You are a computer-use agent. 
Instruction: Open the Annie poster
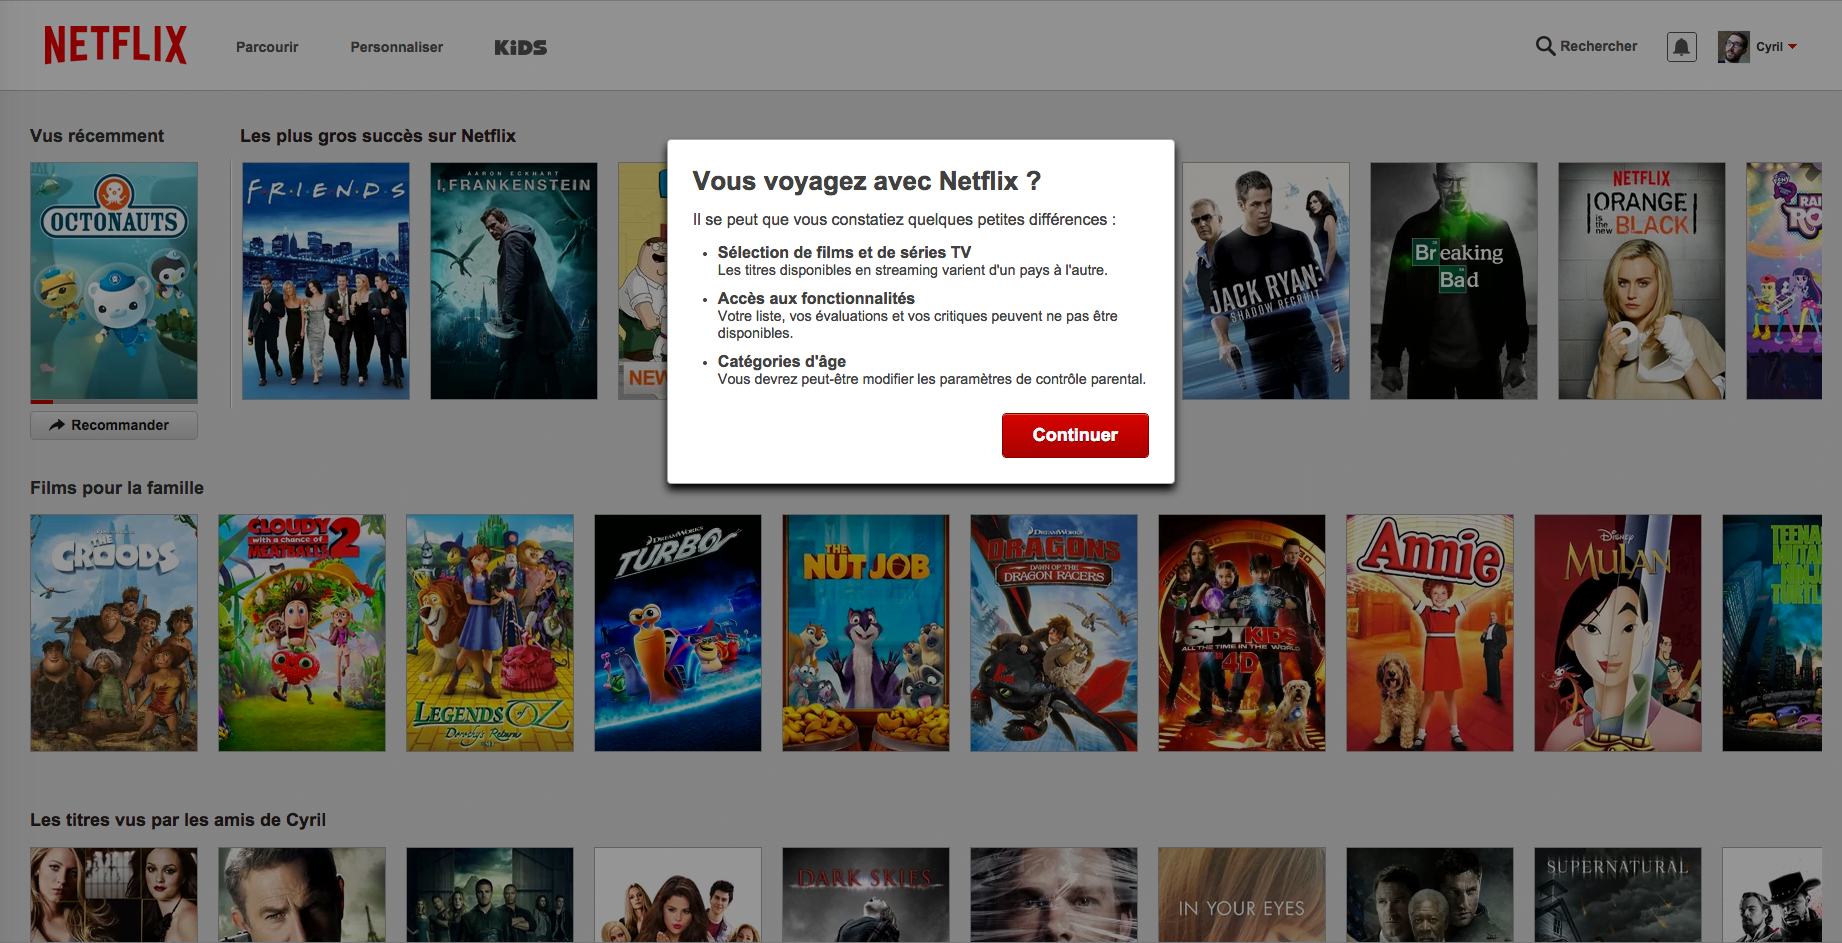point(1430,633)
